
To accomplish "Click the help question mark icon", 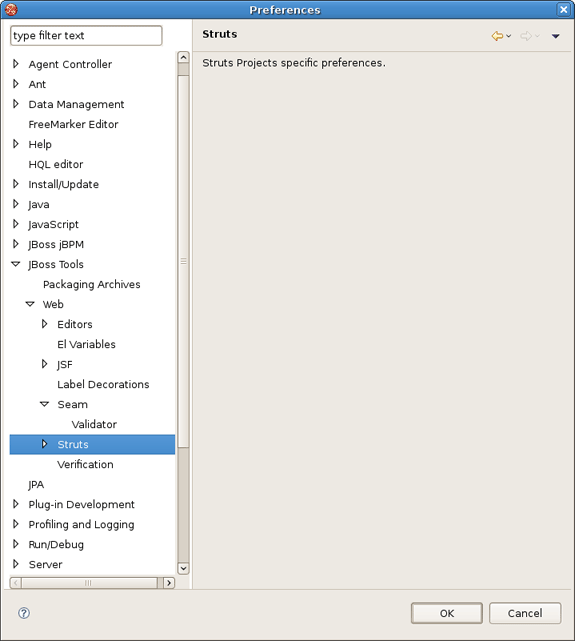I will tap(24, 613).
